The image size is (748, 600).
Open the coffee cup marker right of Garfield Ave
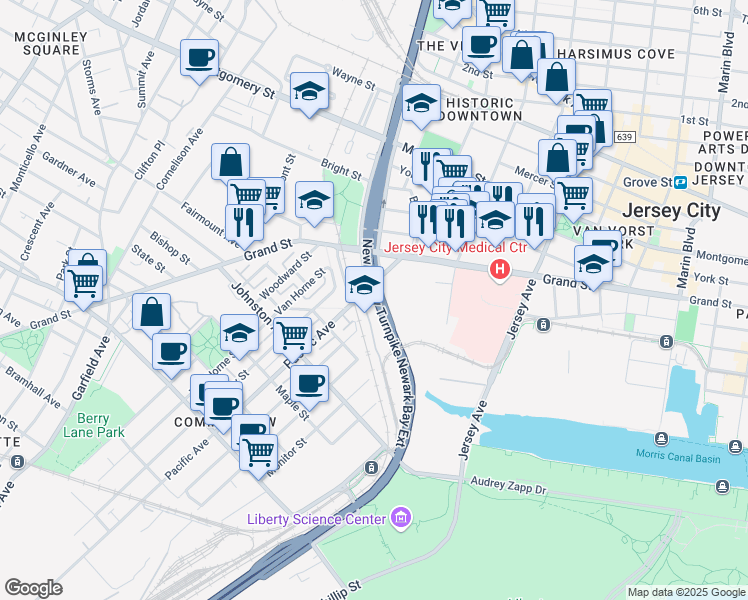click(x=171, y=354)
